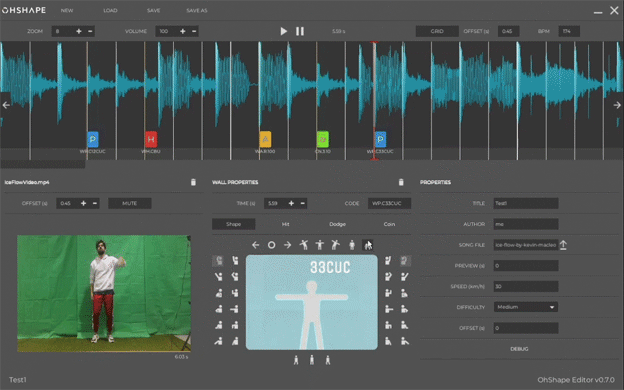
Task: Click the DEBUG button
Action: click(x=519, y=349)
